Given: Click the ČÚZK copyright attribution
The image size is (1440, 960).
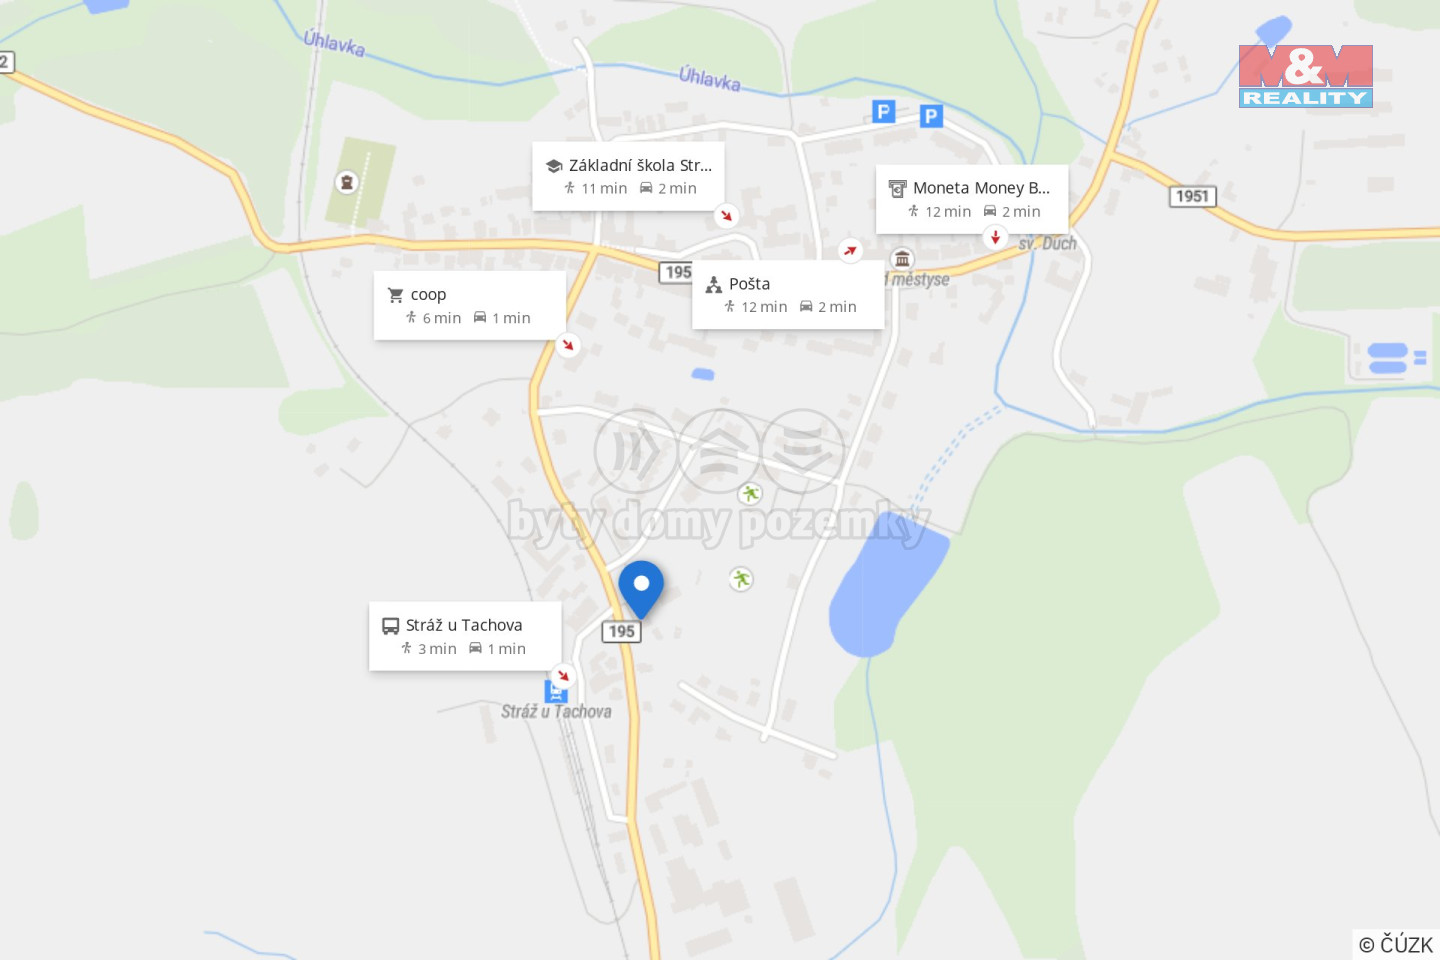Looking at the screenshot, I should (x=1396, y=944).
